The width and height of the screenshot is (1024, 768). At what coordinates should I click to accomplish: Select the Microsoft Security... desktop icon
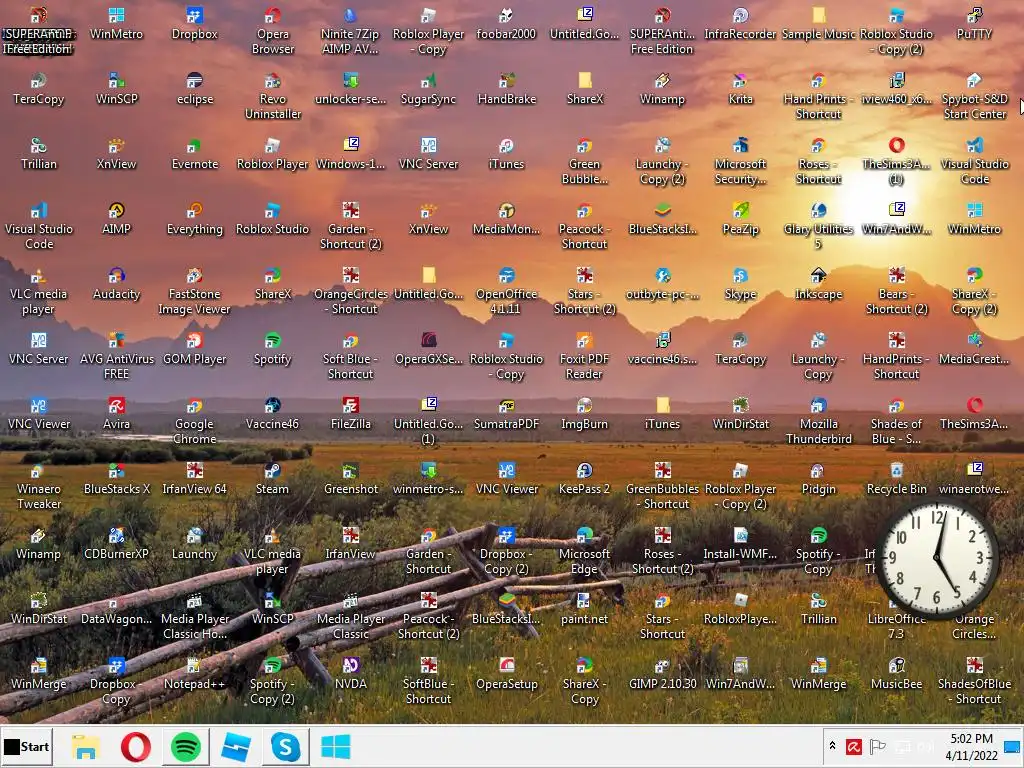[740, 161]
